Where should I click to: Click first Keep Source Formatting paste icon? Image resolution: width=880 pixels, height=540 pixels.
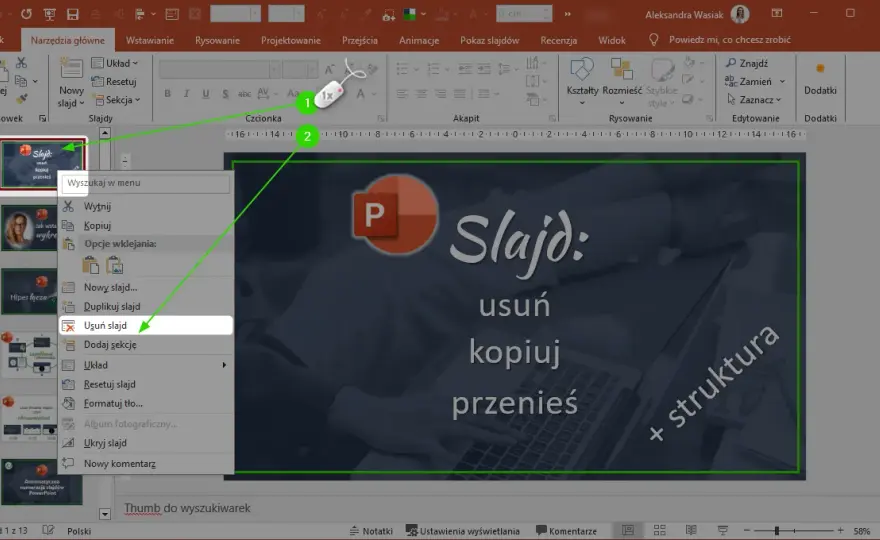point(90,265)
